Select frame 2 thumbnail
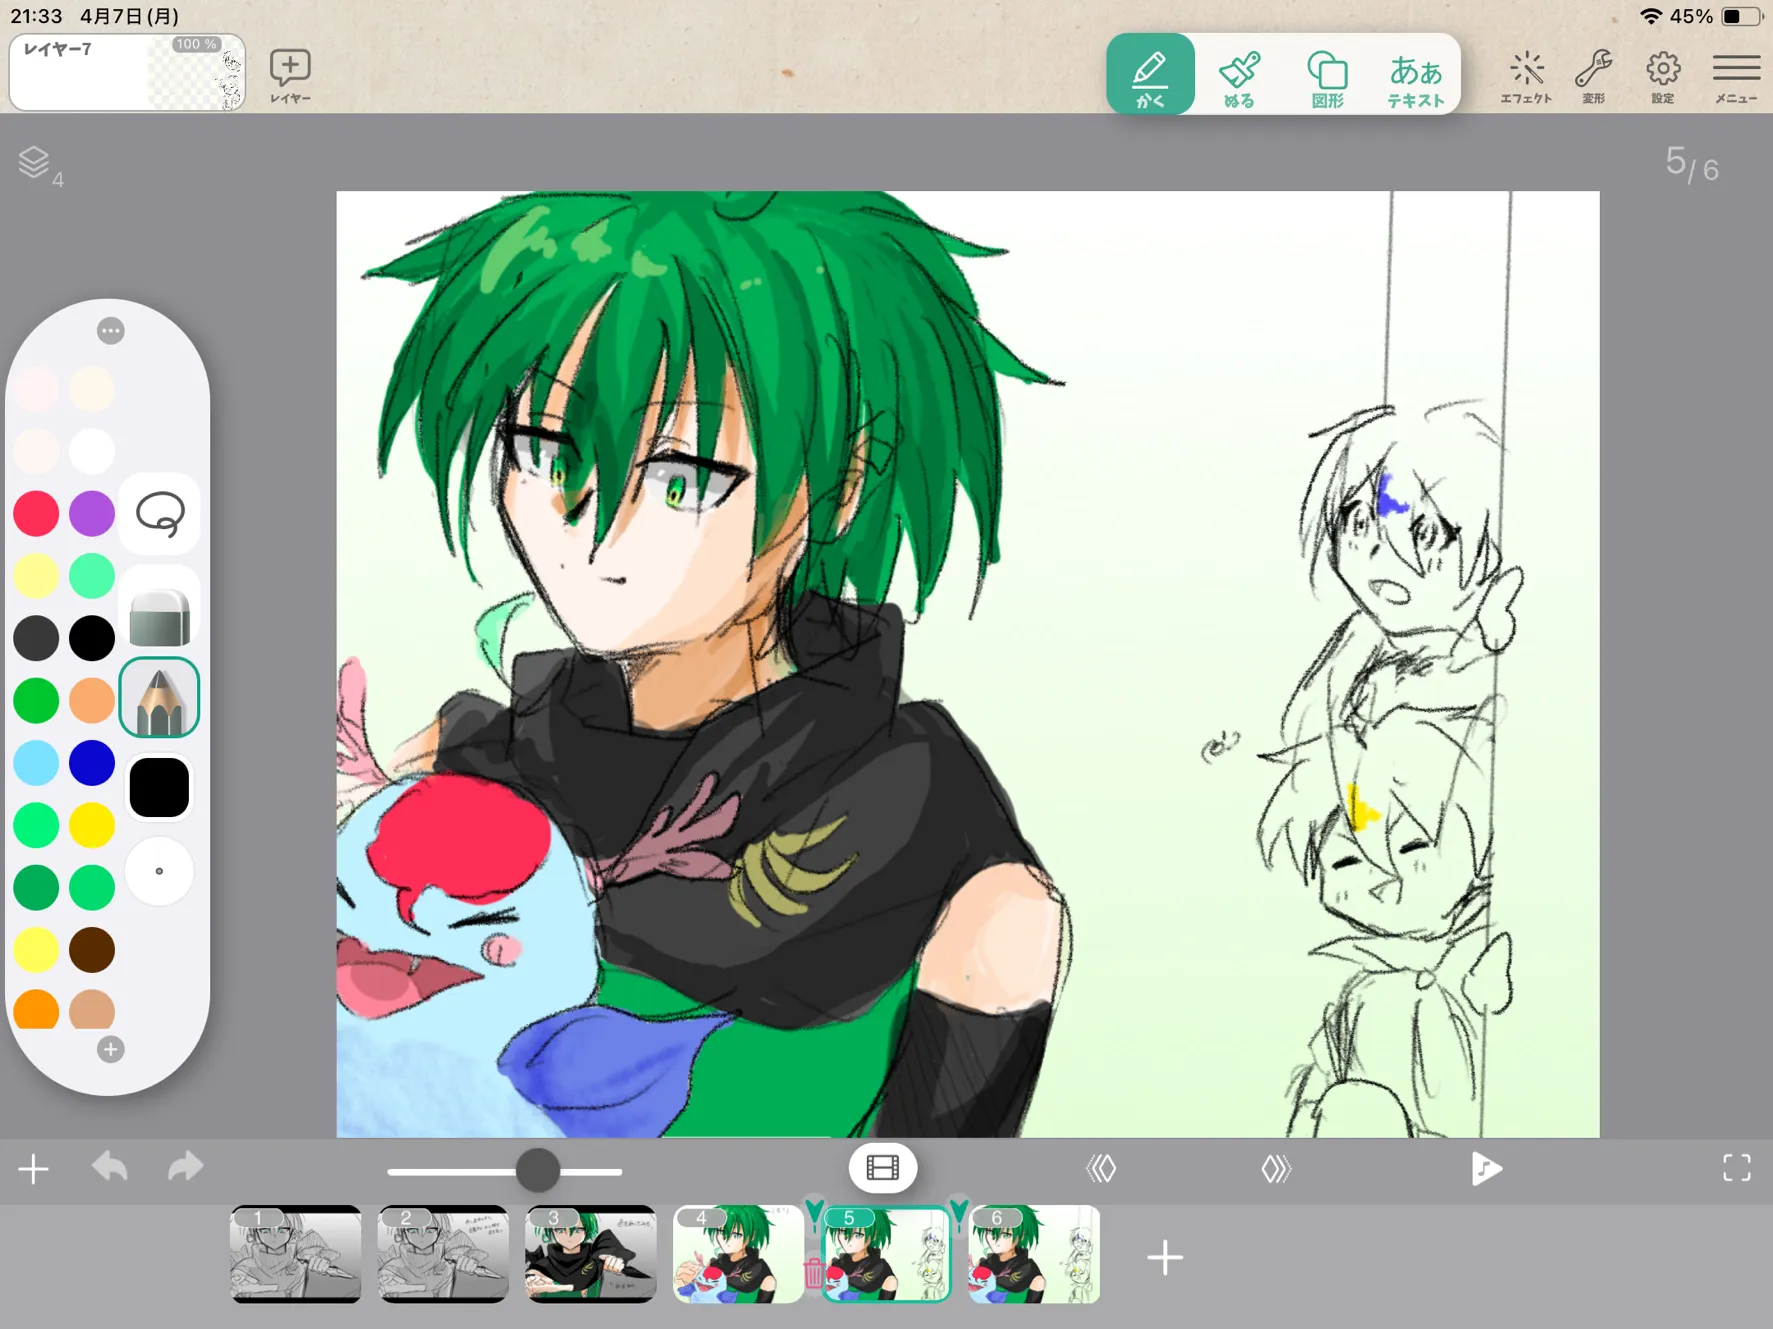 (443, 1254)
